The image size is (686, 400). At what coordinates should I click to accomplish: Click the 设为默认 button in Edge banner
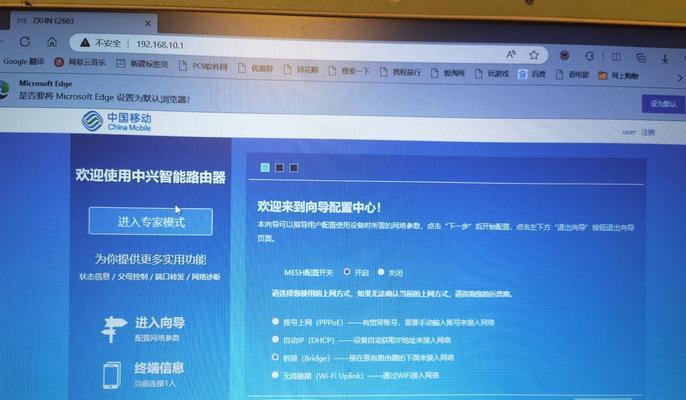(x=663, y=104)
